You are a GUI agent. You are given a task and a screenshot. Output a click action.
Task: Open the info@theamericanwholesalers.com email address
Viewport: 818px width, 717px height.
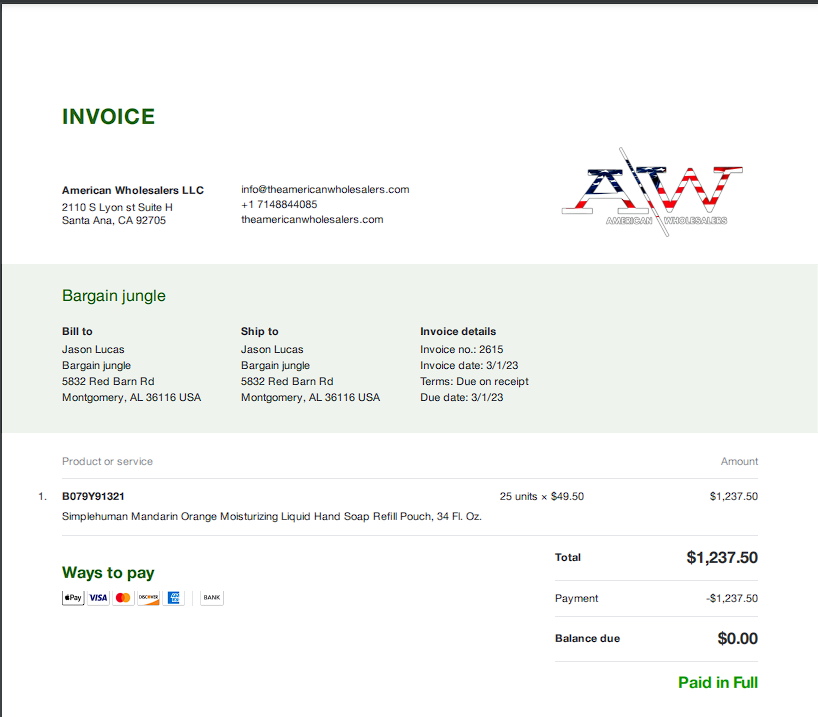click(325, 189)
